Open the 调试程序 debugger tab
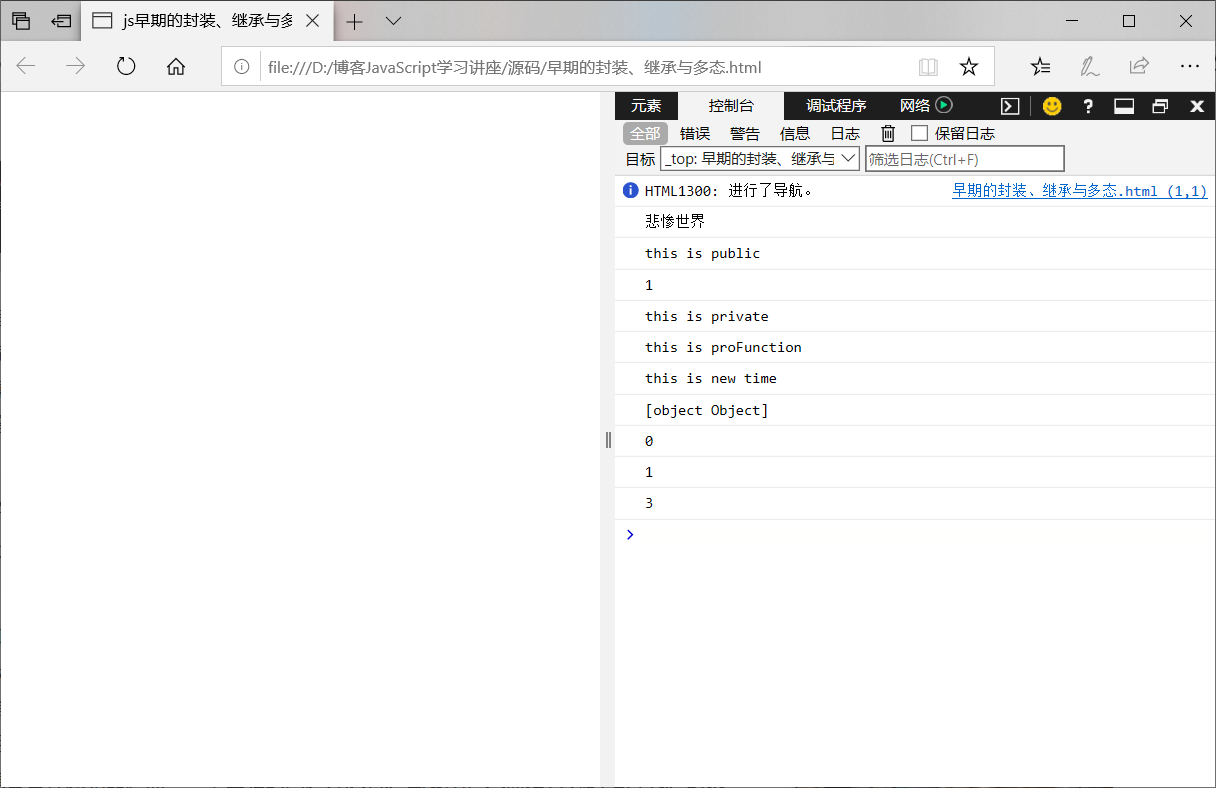Screen dimensions: 1216x788 click(x=837, y=106)
